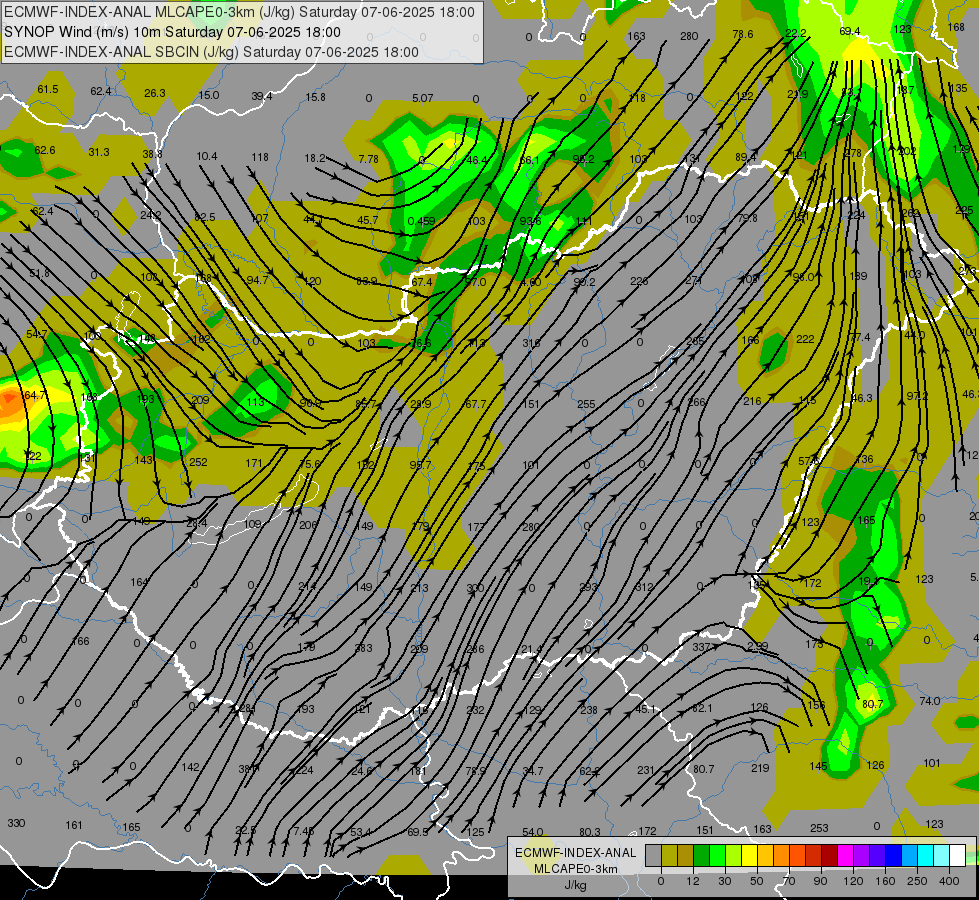Click the J/kg unit label in the legend

[576, 885]
